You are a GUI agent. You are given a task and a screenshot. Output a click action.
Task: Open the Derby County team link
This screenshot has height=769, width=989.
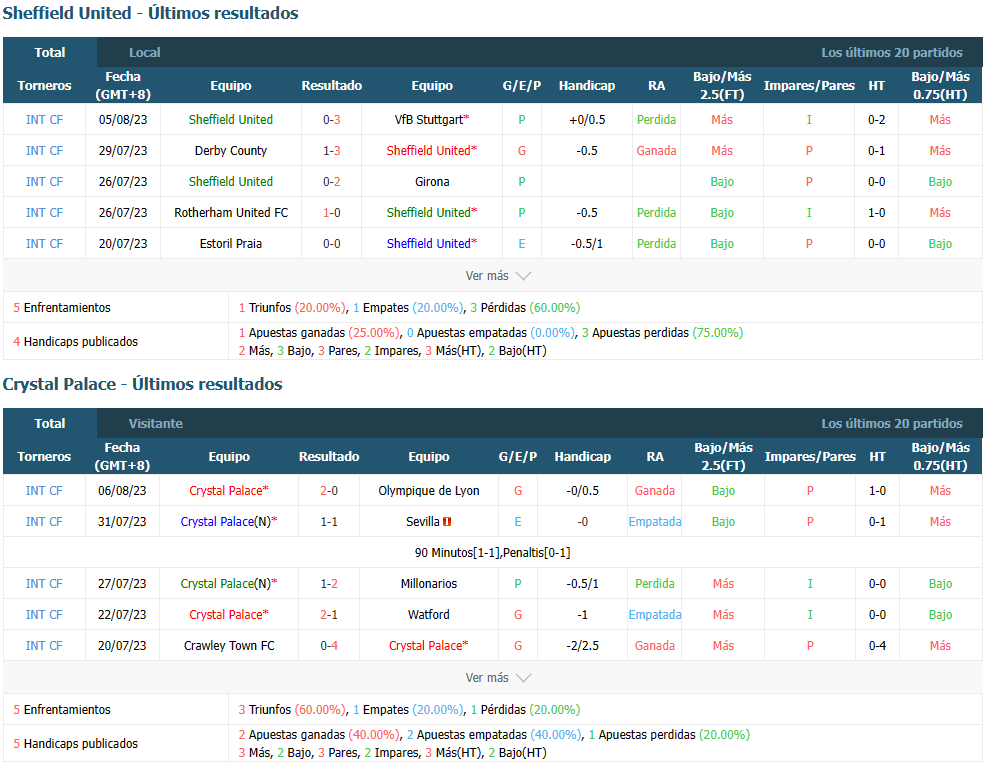coord(231,150)
